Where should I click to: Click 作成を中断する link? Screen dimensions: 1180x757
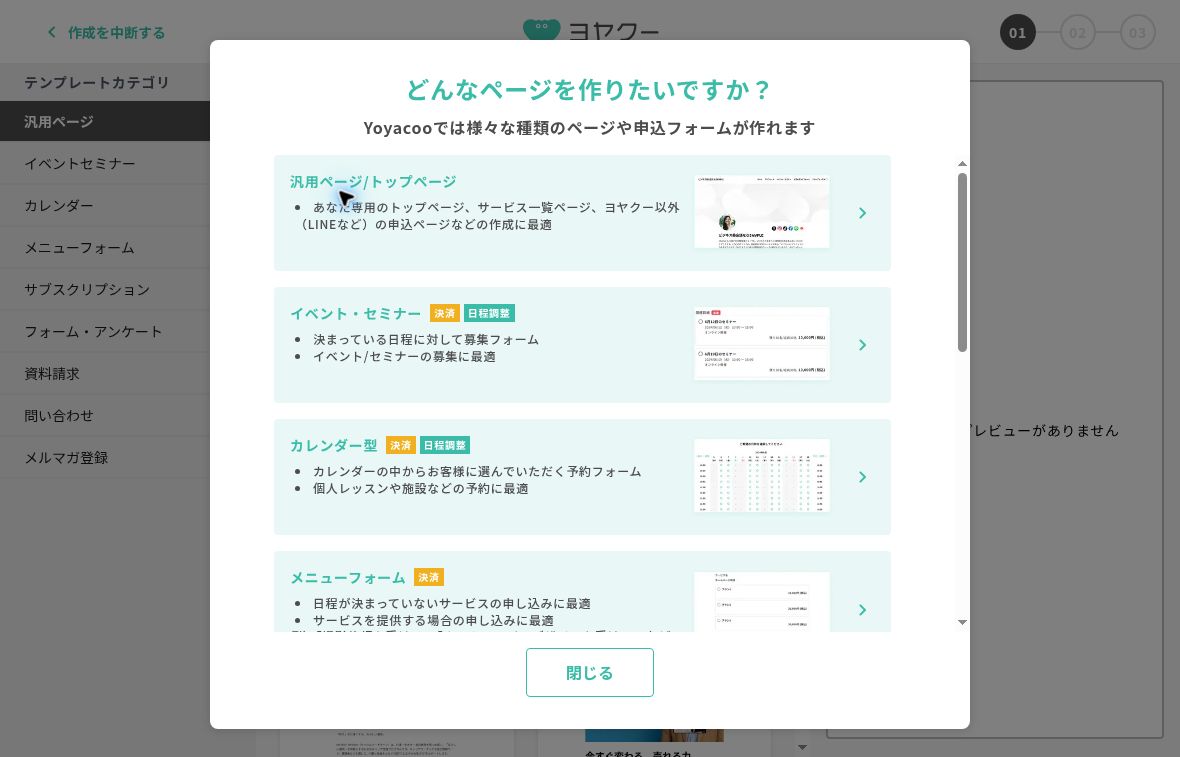117,32
